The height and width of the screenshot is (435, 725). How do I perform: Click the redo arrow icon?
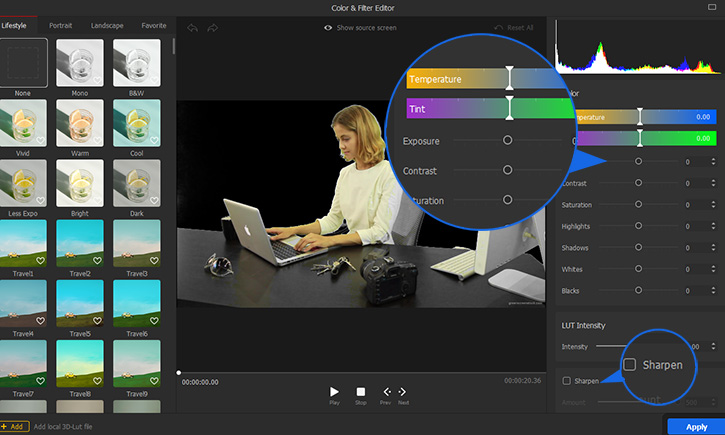coord(212,28)
